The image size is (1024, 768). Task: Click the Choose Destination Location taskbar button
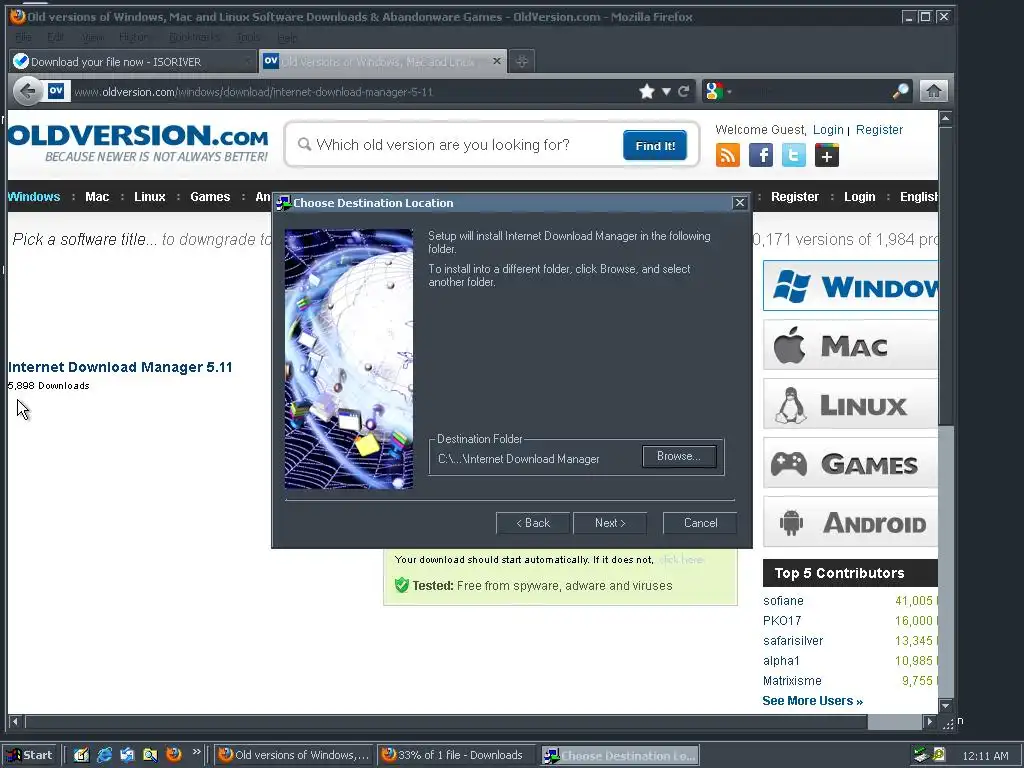click(x=620, y=756)
